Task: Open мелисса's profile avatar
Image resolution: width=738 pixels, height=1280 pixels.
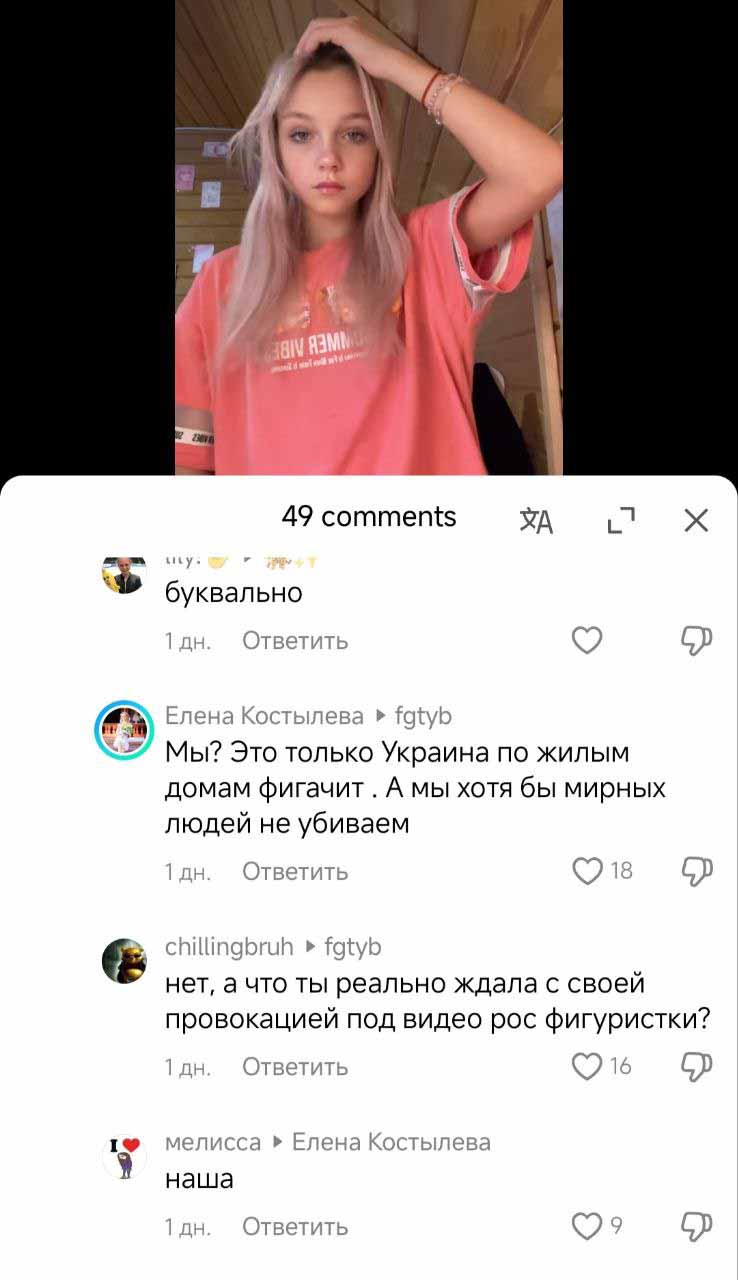Action: [x=124, y=1156]
